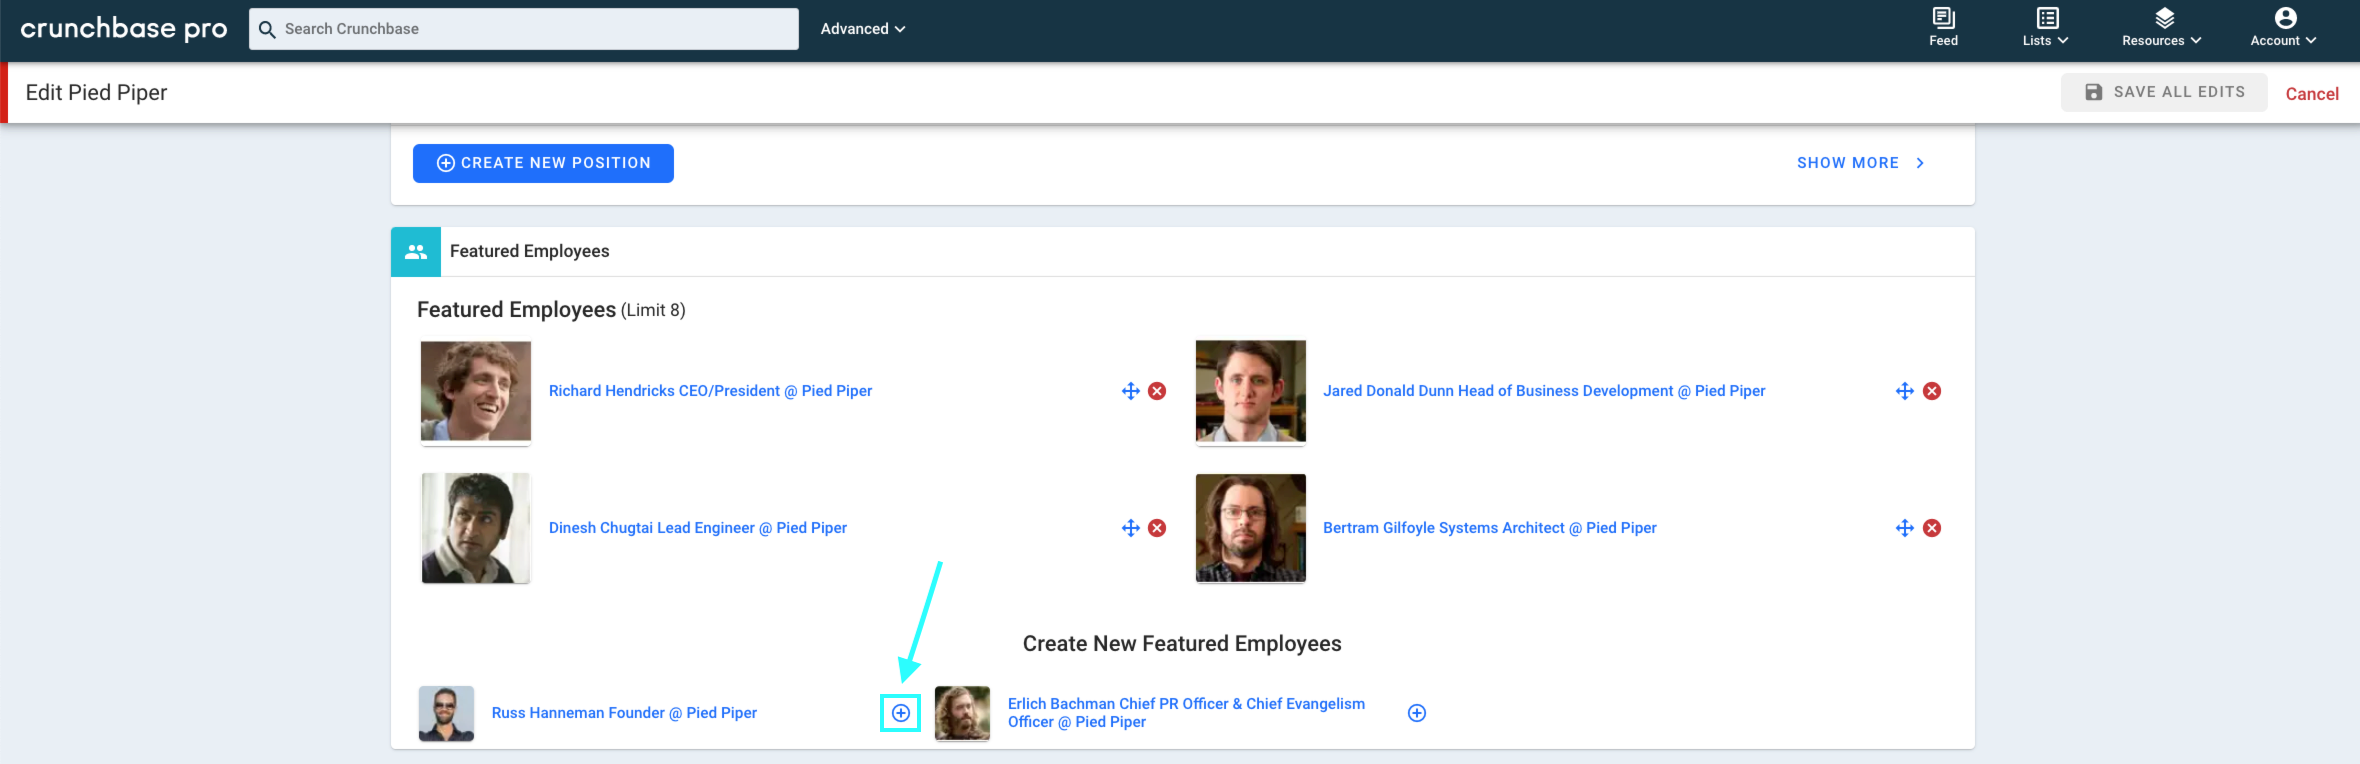Click Russ Hanneman photo thumbnail
This screenshot has width=2360, height=764.
(446, 713)
